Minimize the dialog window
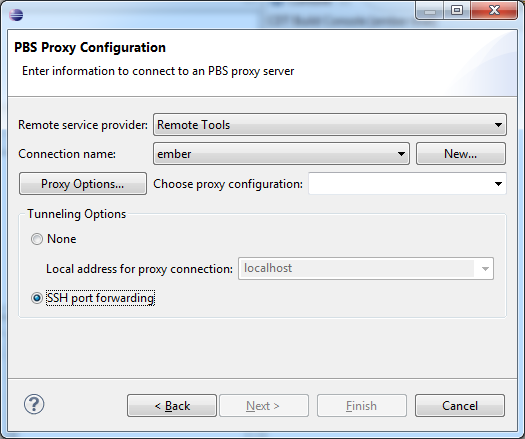Image resolution: width=525 pixels, height=439 pixels. click(430, 10)
